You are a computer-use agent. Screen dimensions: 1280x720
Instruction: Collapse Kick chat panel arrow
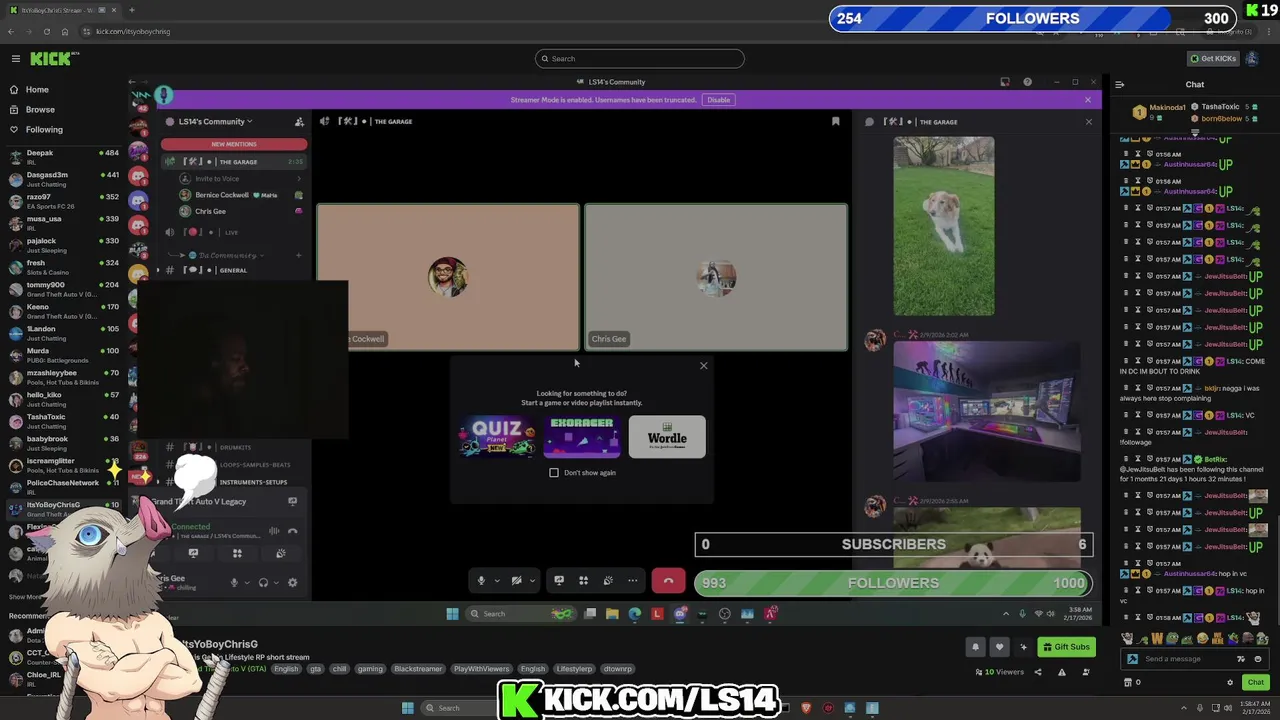pos(1120,85)
